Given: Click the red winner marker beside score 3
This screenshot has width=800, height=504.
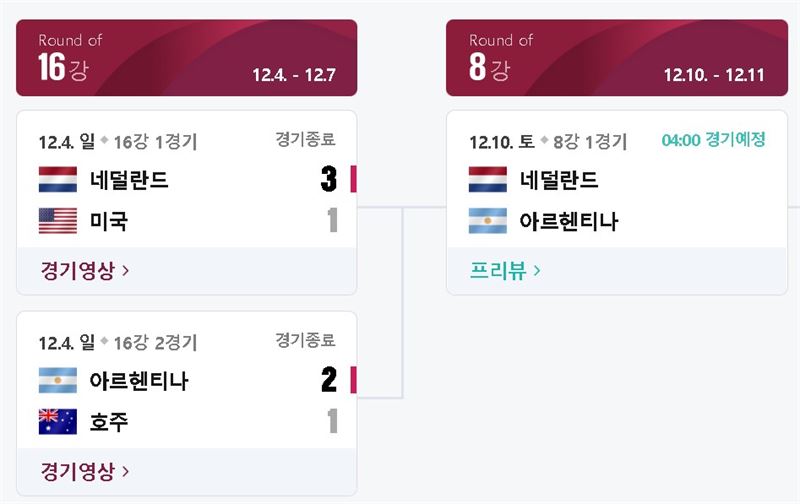Looking at the screenshot, I should pyautogui.click(x=354, y=179).
